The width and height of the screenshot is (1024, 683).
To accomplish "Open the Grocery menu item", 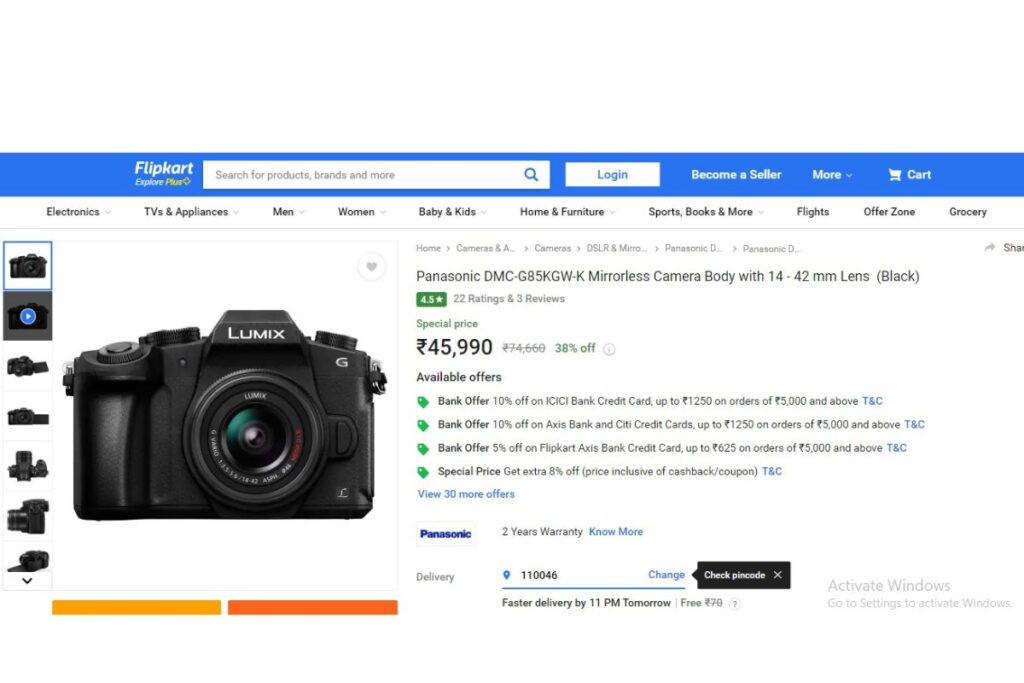I will pyautogui.click(x=967, y=212).
